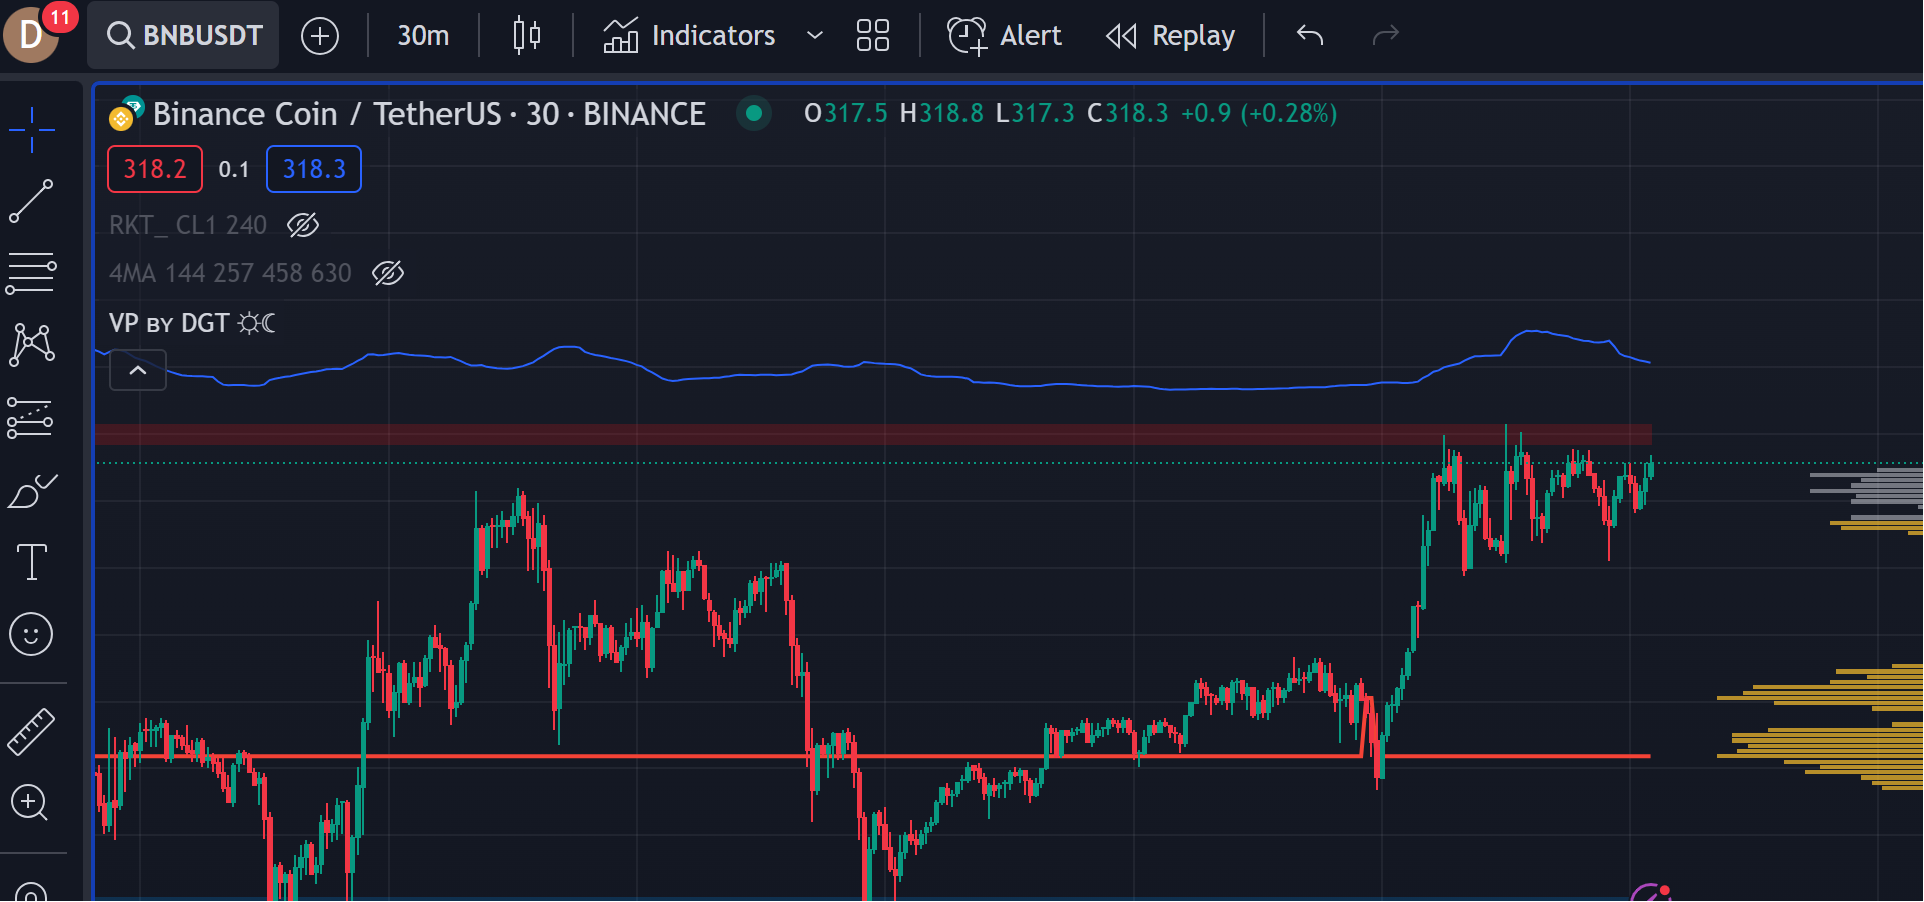
Task: Open the emoji icons tool
Action: tap(31, 634)
